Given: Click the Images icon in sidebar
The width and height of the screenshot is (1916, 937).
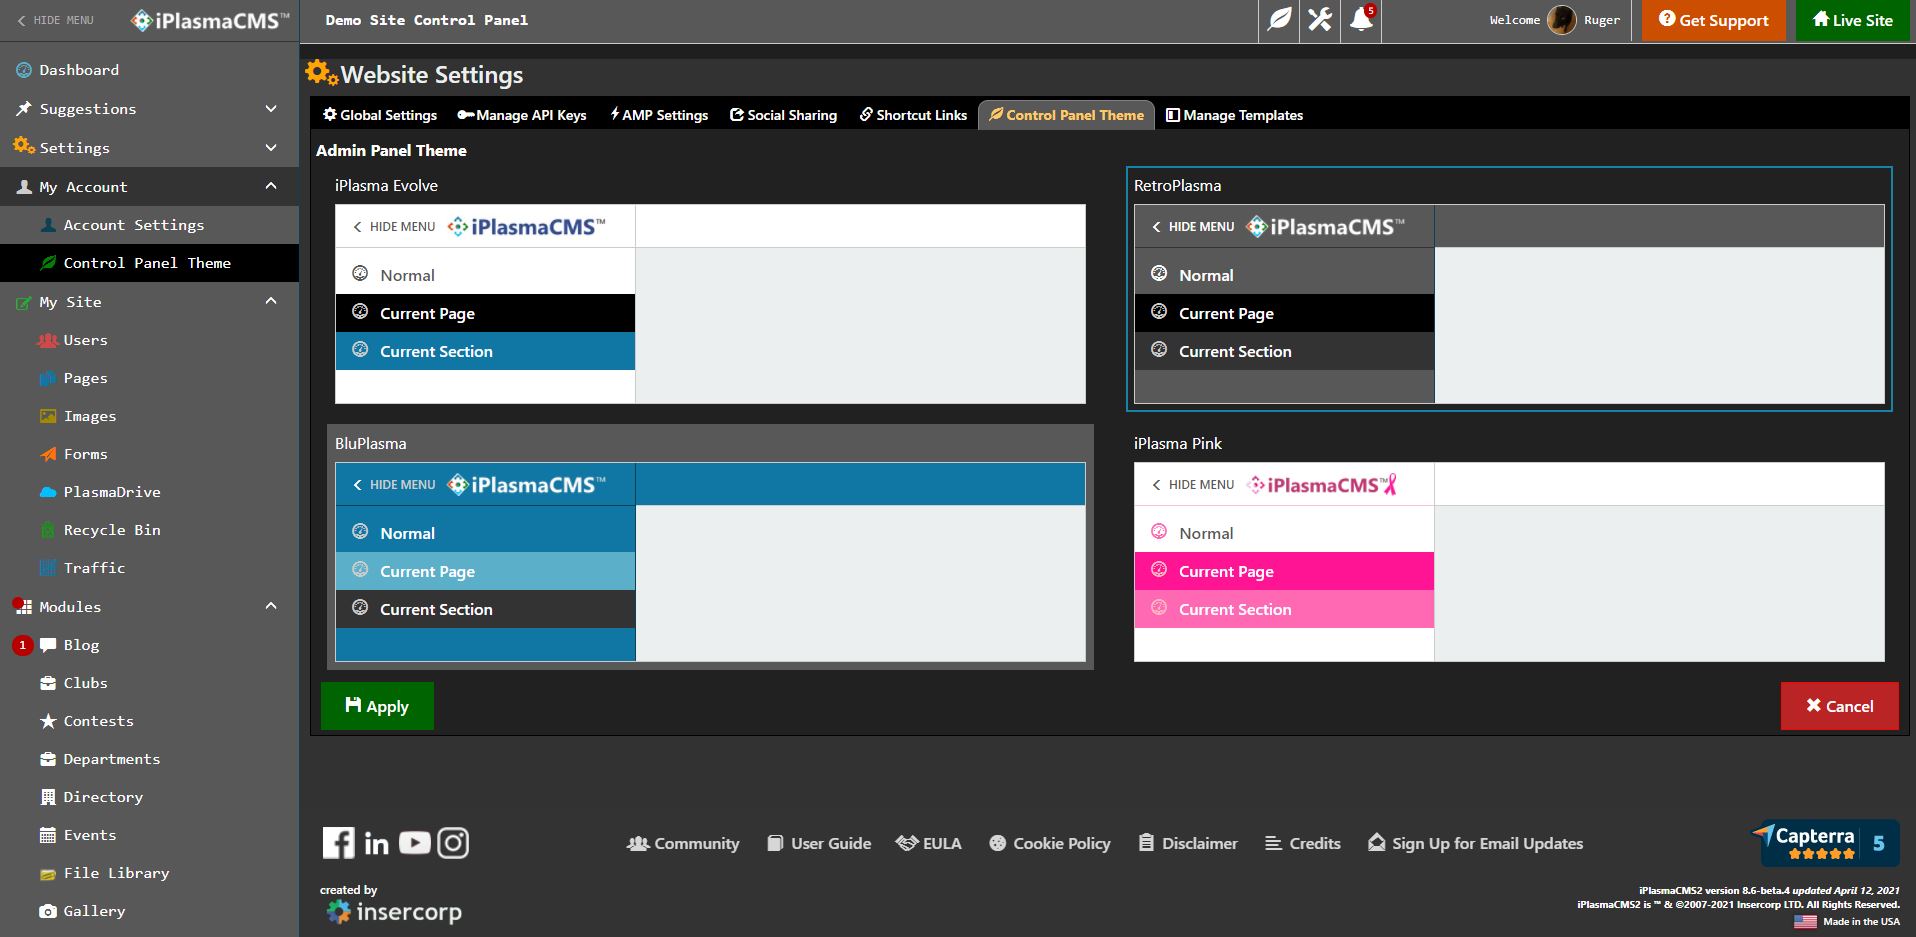Looking at the screenshot, I should pos(47,416).
